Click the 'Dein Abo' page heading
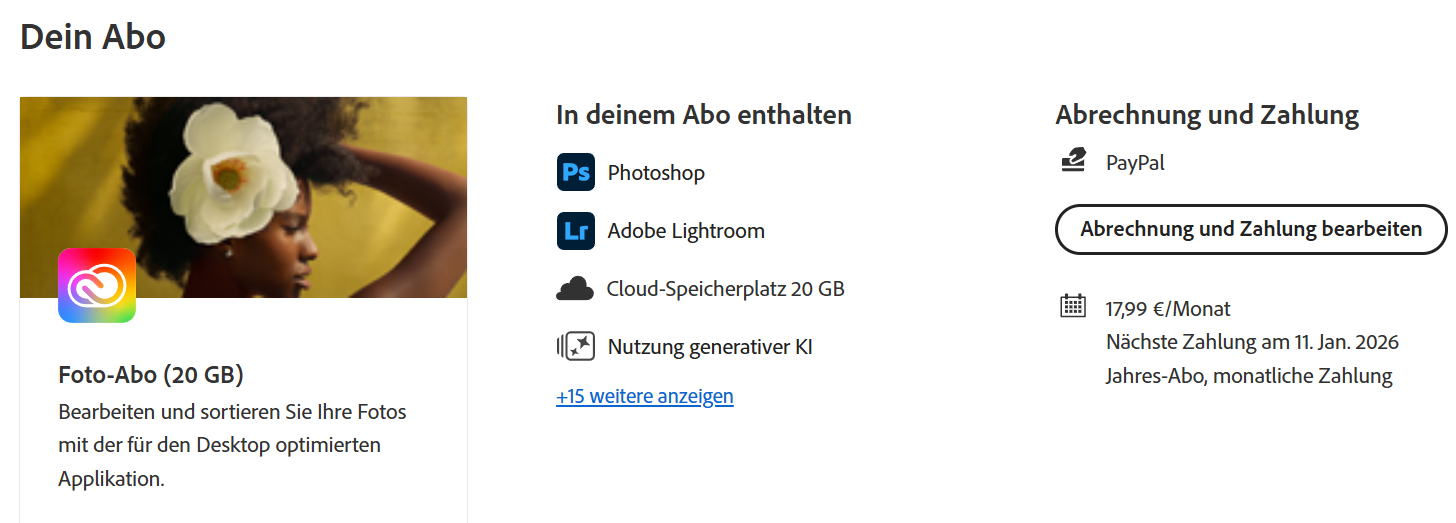Viewport: 1456px width, 523px height. 93,37
